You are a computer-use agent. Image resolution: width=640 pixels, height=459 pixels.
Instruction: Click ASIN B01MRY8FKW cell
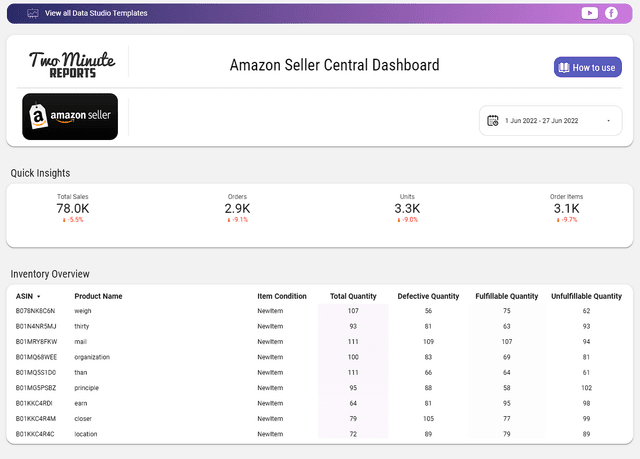(x=36, y=342)
